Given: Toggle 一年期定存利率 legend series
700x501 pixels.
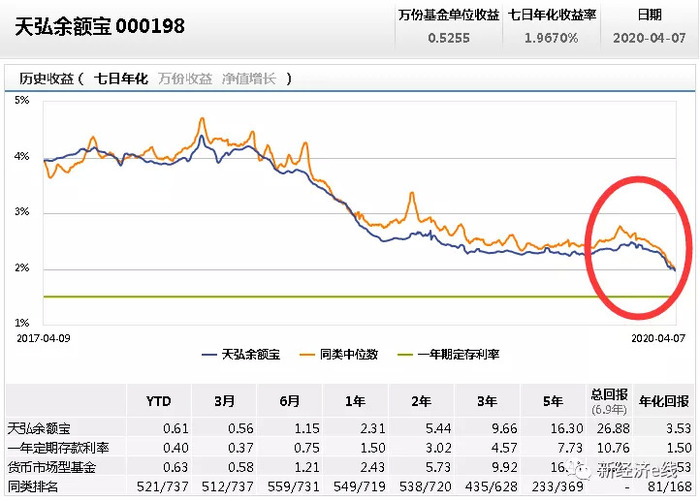Looking at the screenshot, I should 448,355.
